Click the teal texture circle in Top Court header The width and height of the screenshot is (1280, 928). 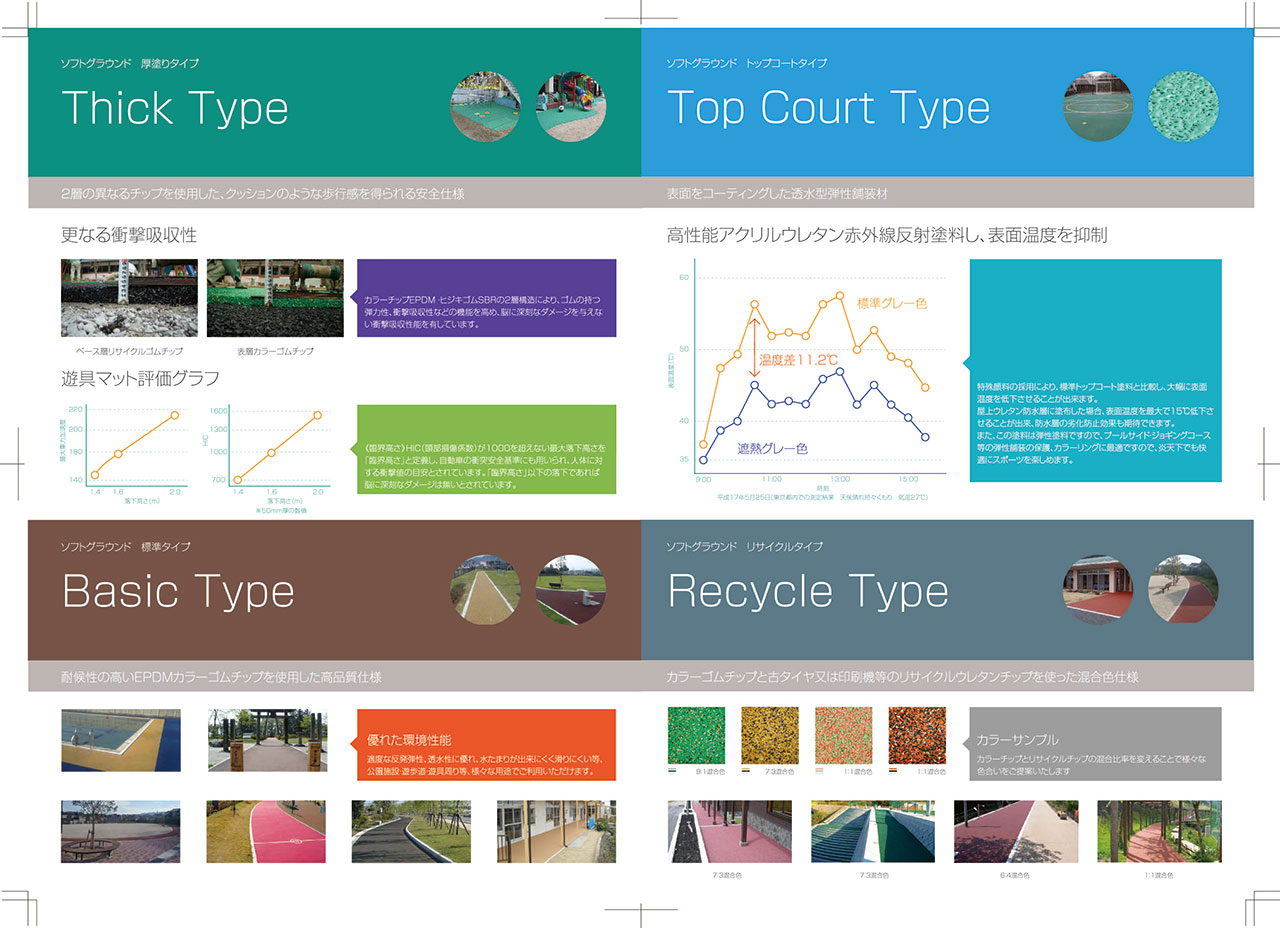click(1183, 107)
